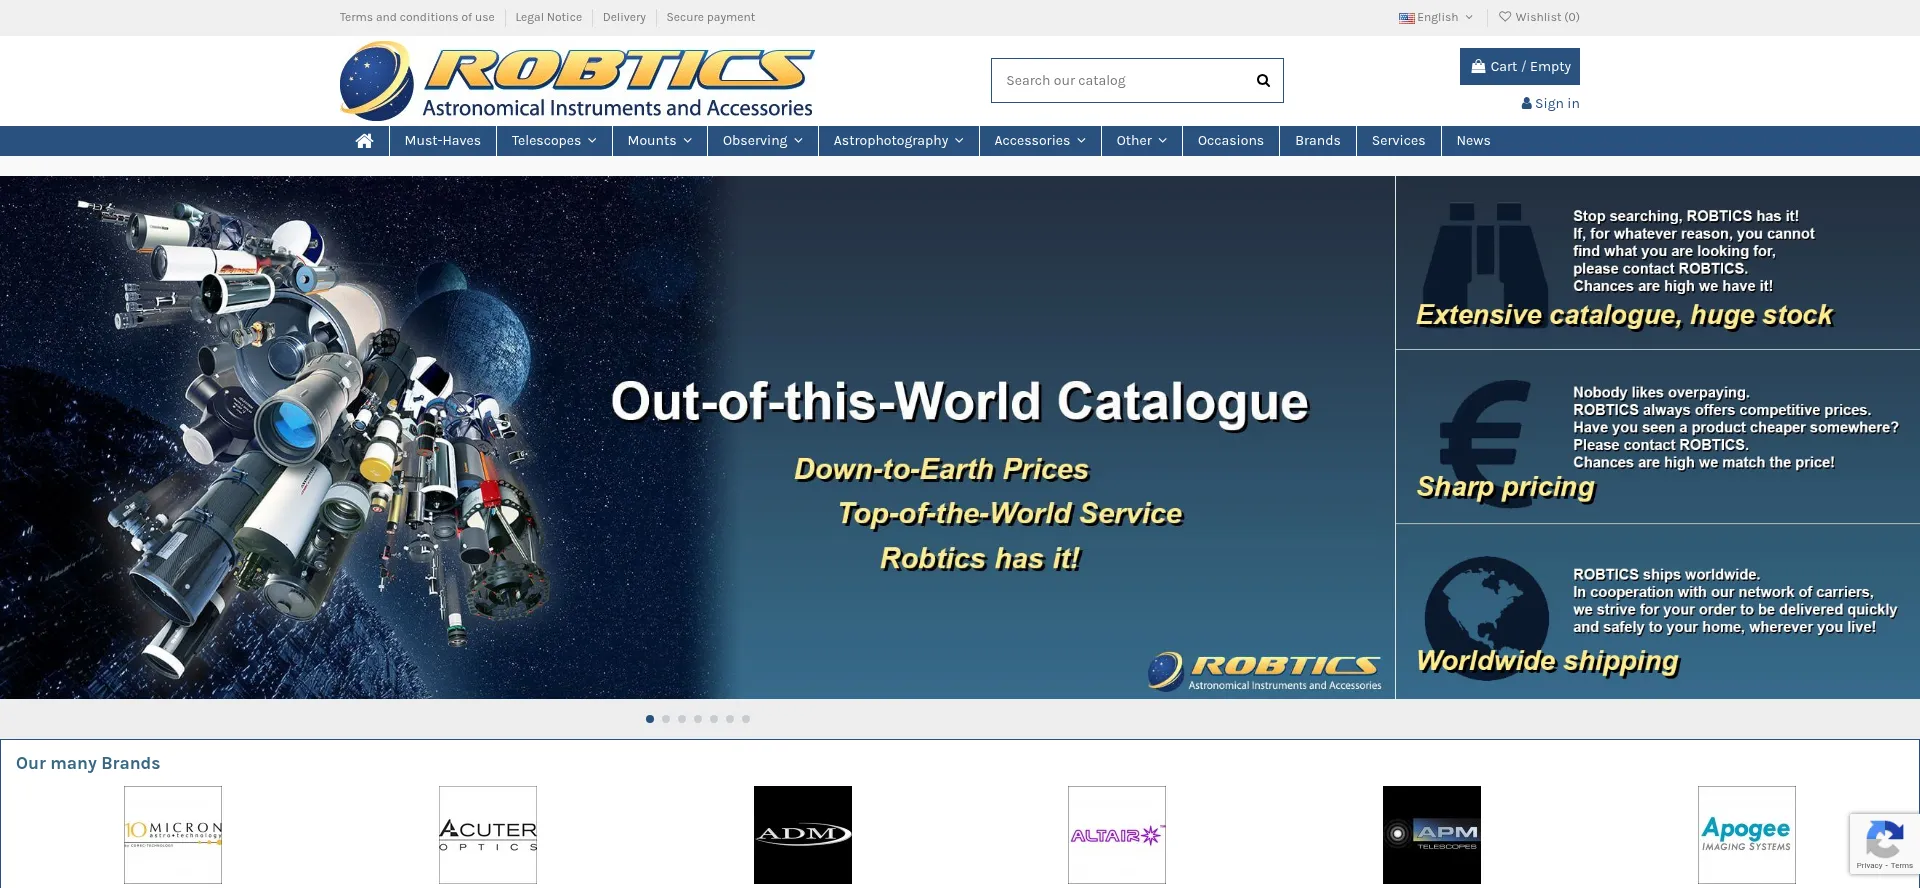Expand the Telescopes menu
Viewport: 1920px width, 888px height.
pyautogui.click(x=554, y=141)
